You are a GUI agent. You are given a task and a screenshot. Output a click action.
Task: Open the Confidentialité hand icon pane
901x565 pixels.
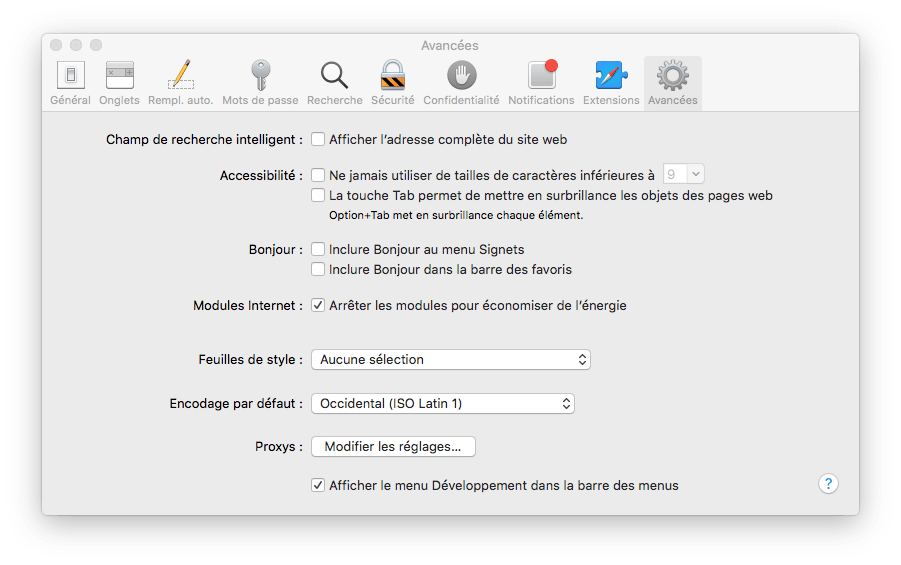click(461, 83)
